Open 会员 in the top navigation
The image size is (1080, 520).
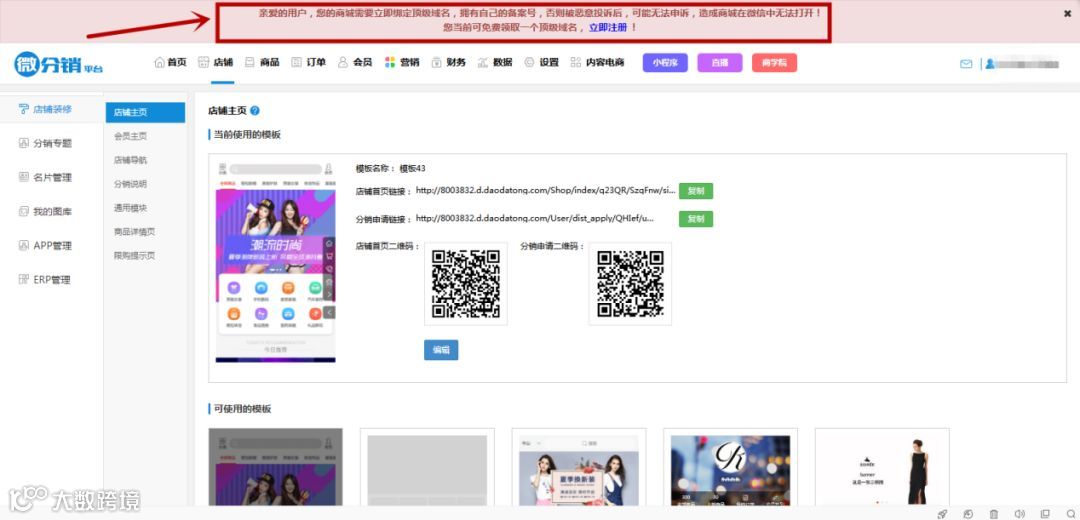click(355, 62)
